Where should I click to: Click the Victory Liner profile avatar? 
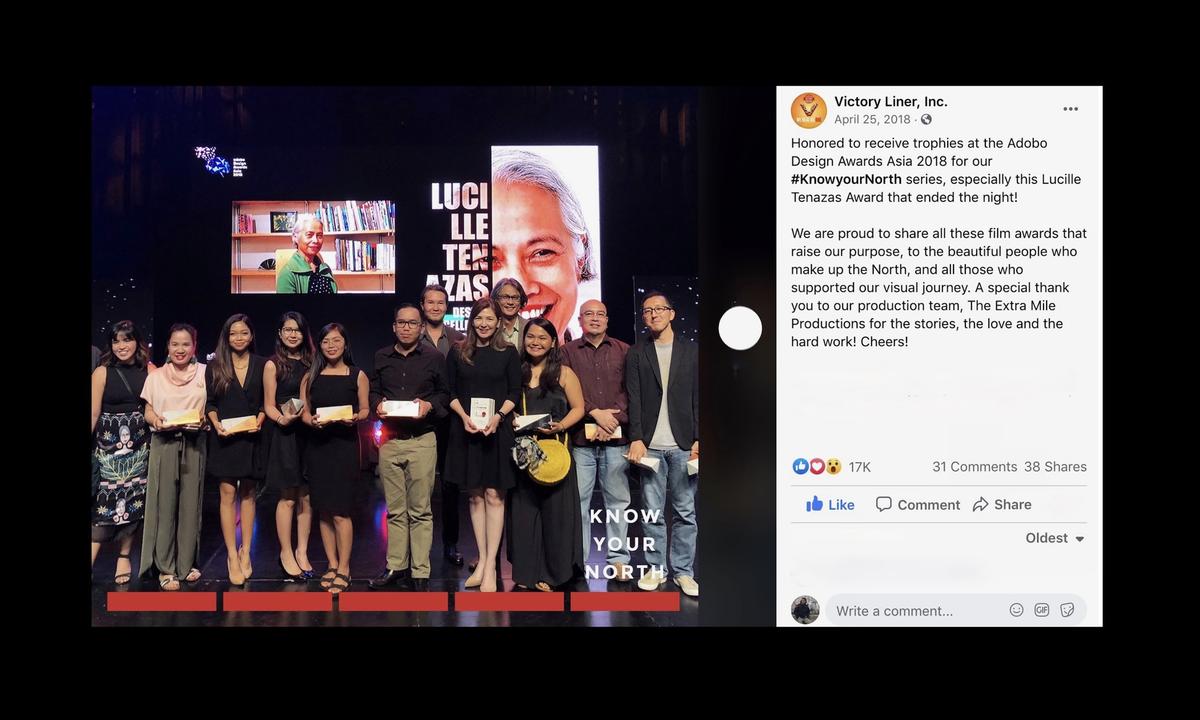coord(809,110)
